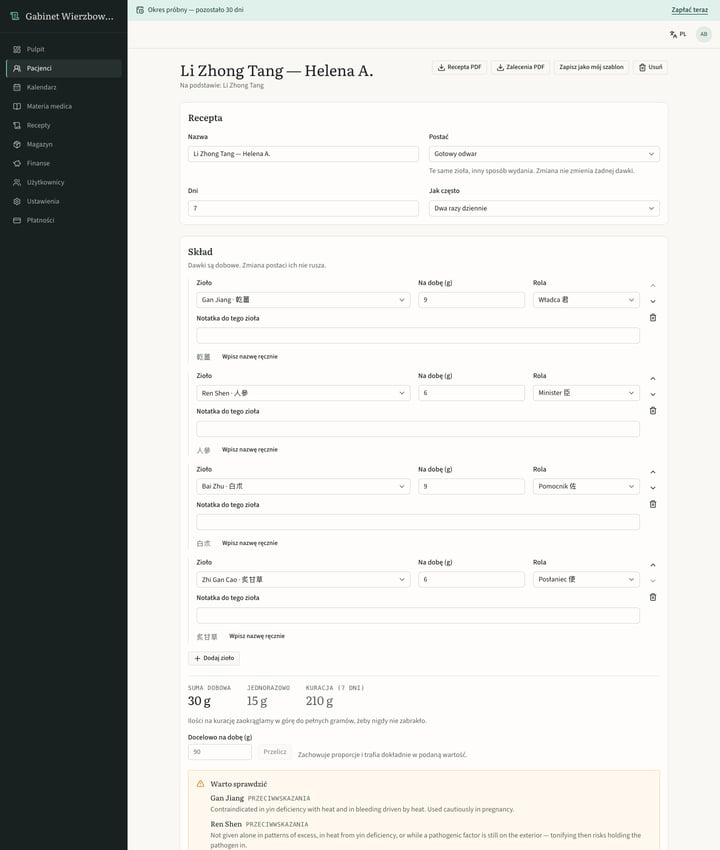Move Gan Jiang row down
Viewport: 720px width, 850px height.
click(653, 301)
